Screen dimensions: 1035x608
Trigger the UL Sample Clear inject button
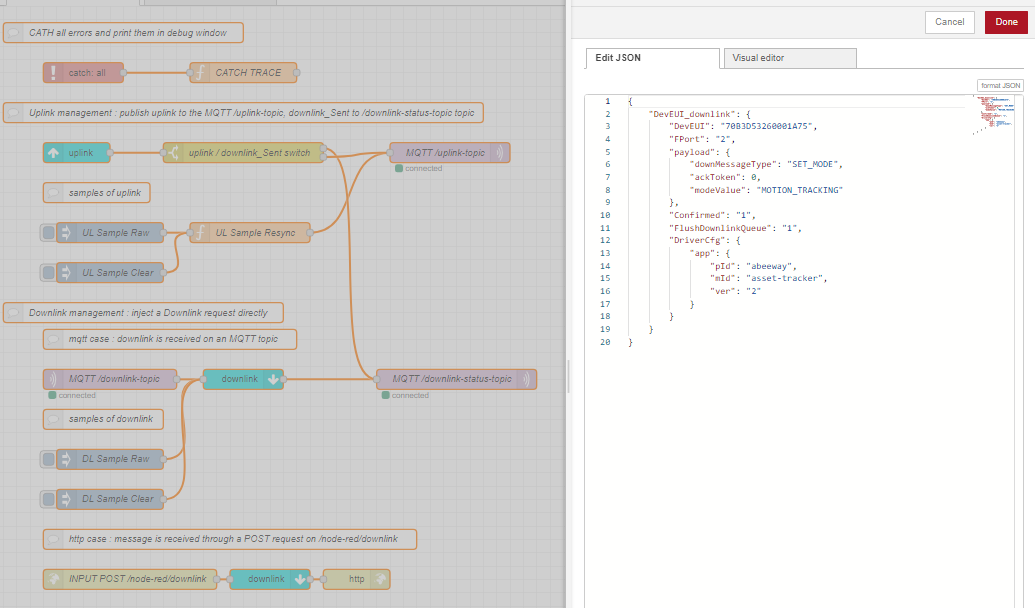coord(48,272)
